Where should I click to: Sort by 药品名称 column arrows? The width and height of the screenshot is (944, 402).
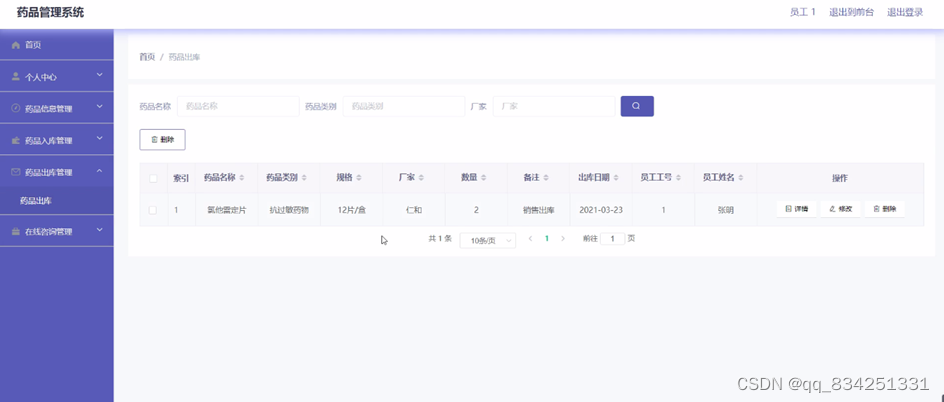tap(242, 178)
